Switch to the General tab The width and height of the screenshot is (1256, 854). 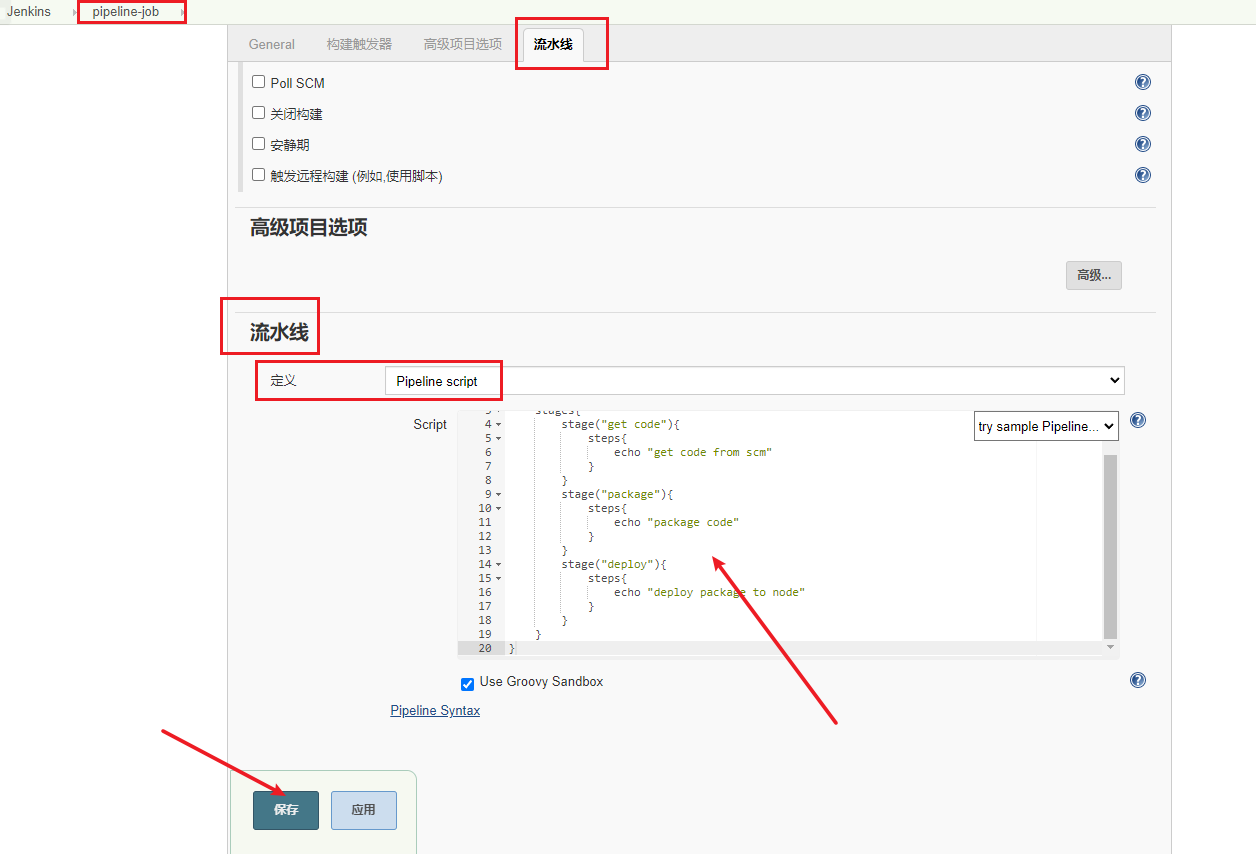pyautogui.click(x=272, y=44)
